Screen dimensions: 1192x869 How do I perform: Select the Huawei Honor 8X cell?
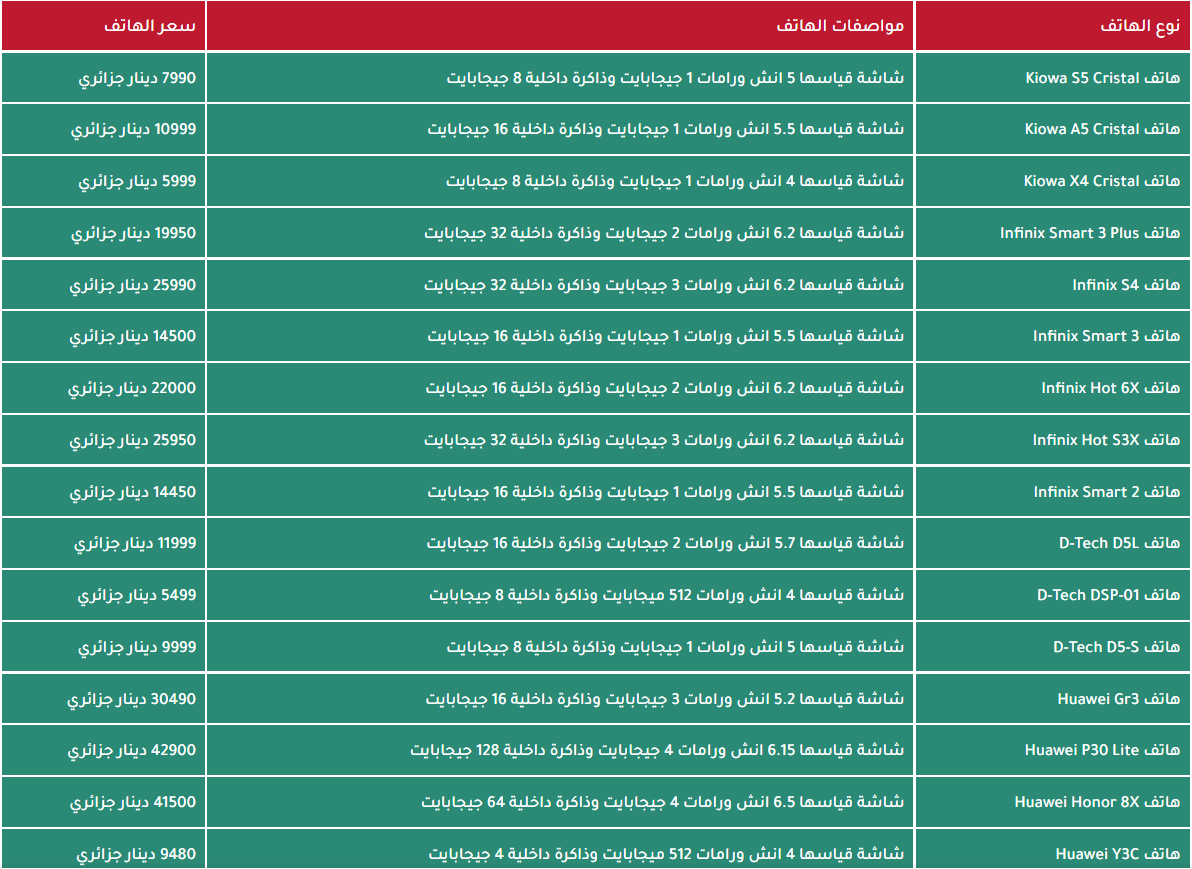tap(1053, 801)
